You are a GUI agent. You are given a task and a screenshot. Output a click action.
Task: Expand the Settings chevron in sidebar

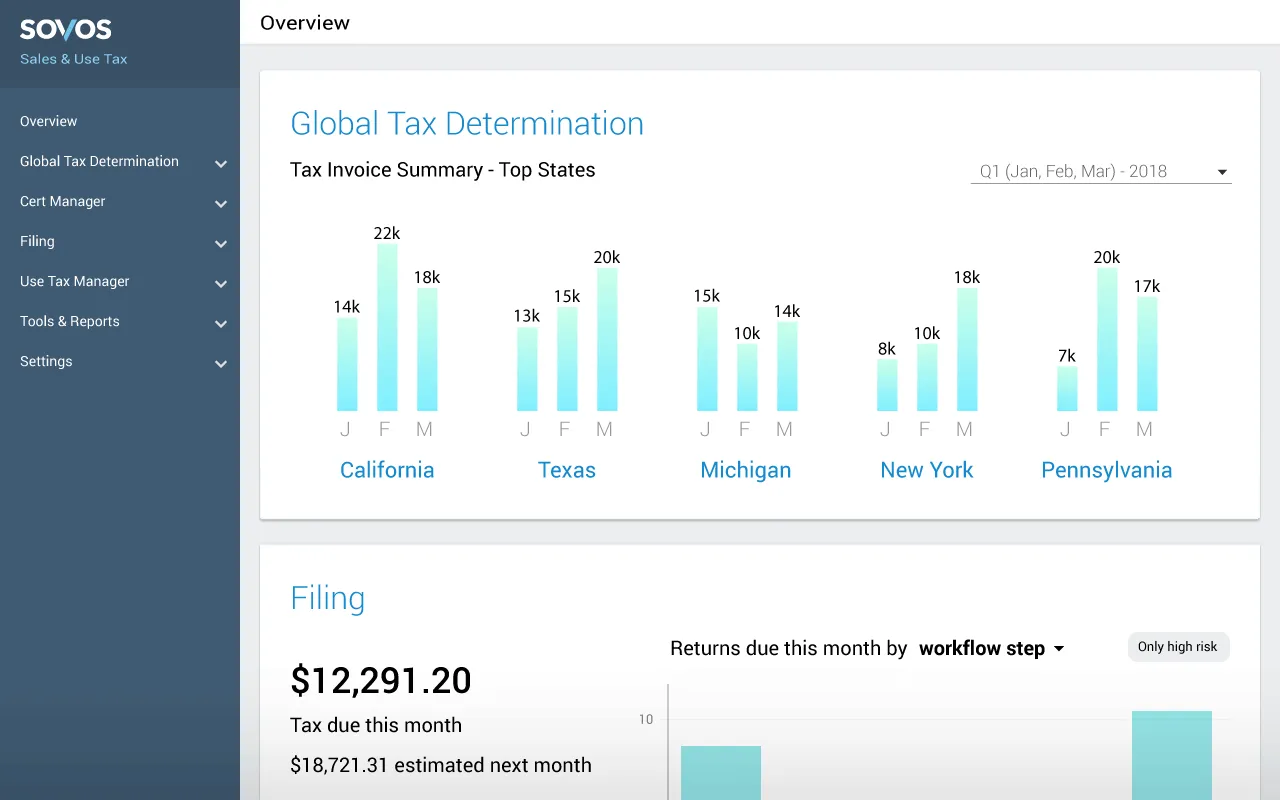pos(221,363)
